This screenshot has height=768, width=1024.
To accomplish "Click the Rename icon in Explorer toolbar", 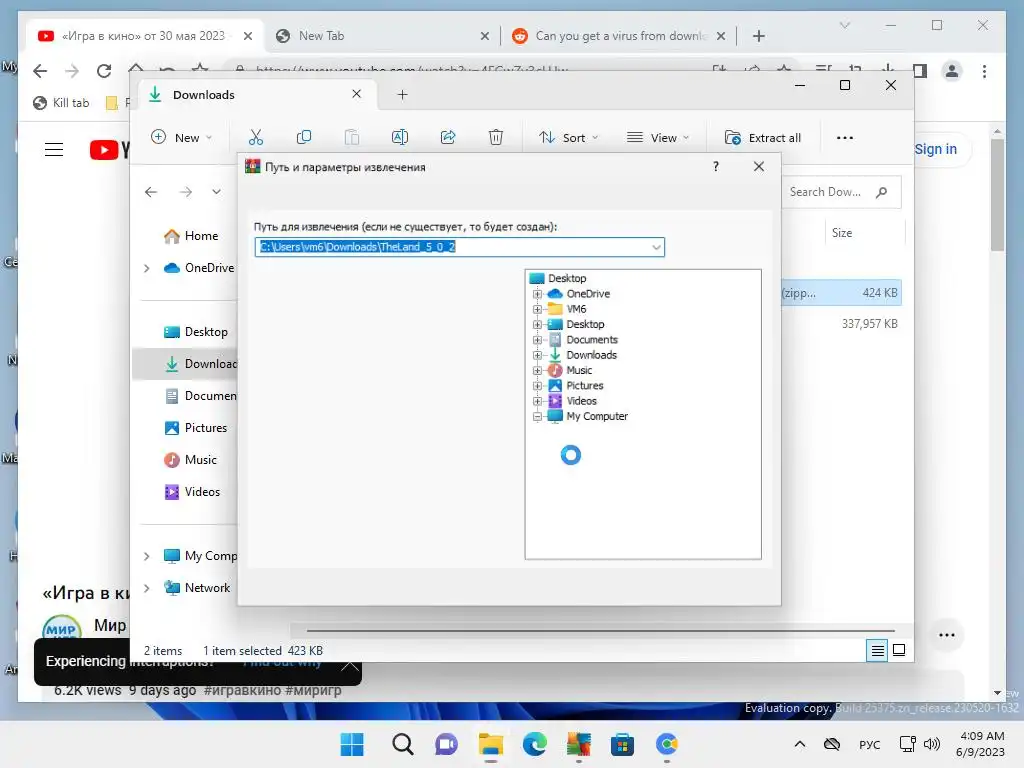I will pos(400,137).
